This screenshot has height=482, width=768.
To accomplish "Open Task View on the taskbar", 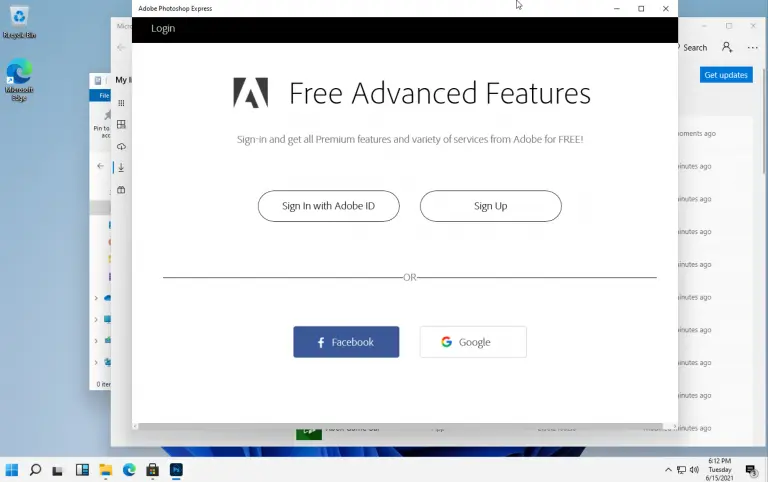I will [58, 470].
